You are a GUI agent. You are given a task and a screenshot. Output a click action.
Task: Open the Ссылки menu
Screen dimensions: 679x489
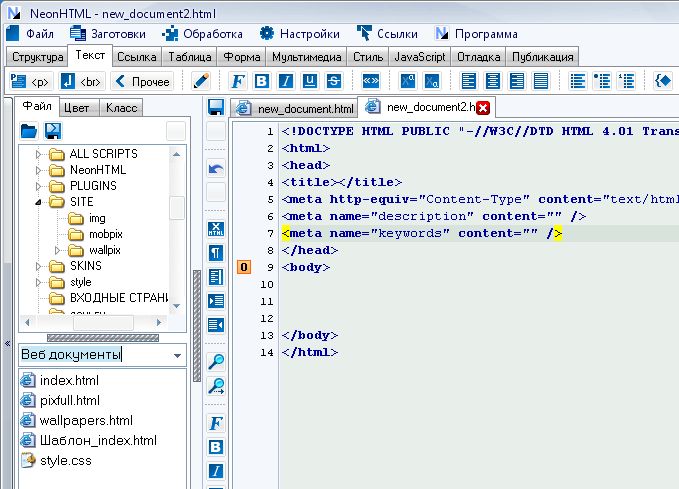[x=388, y=34]
